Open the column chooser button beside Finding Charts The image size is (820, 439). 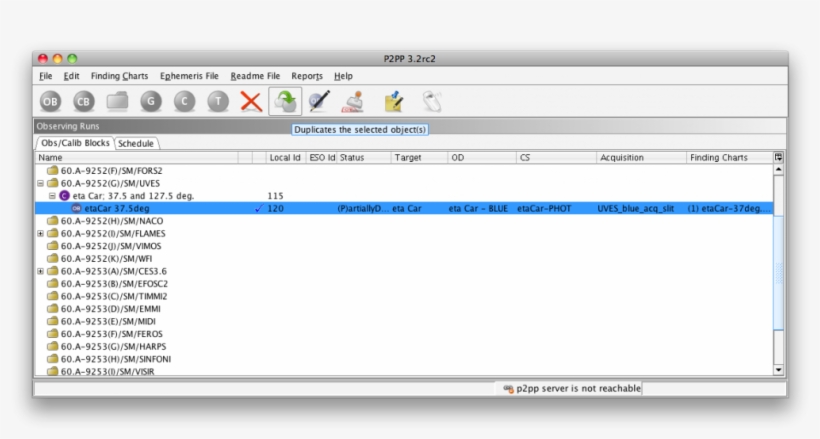click(x=779, y=158)
